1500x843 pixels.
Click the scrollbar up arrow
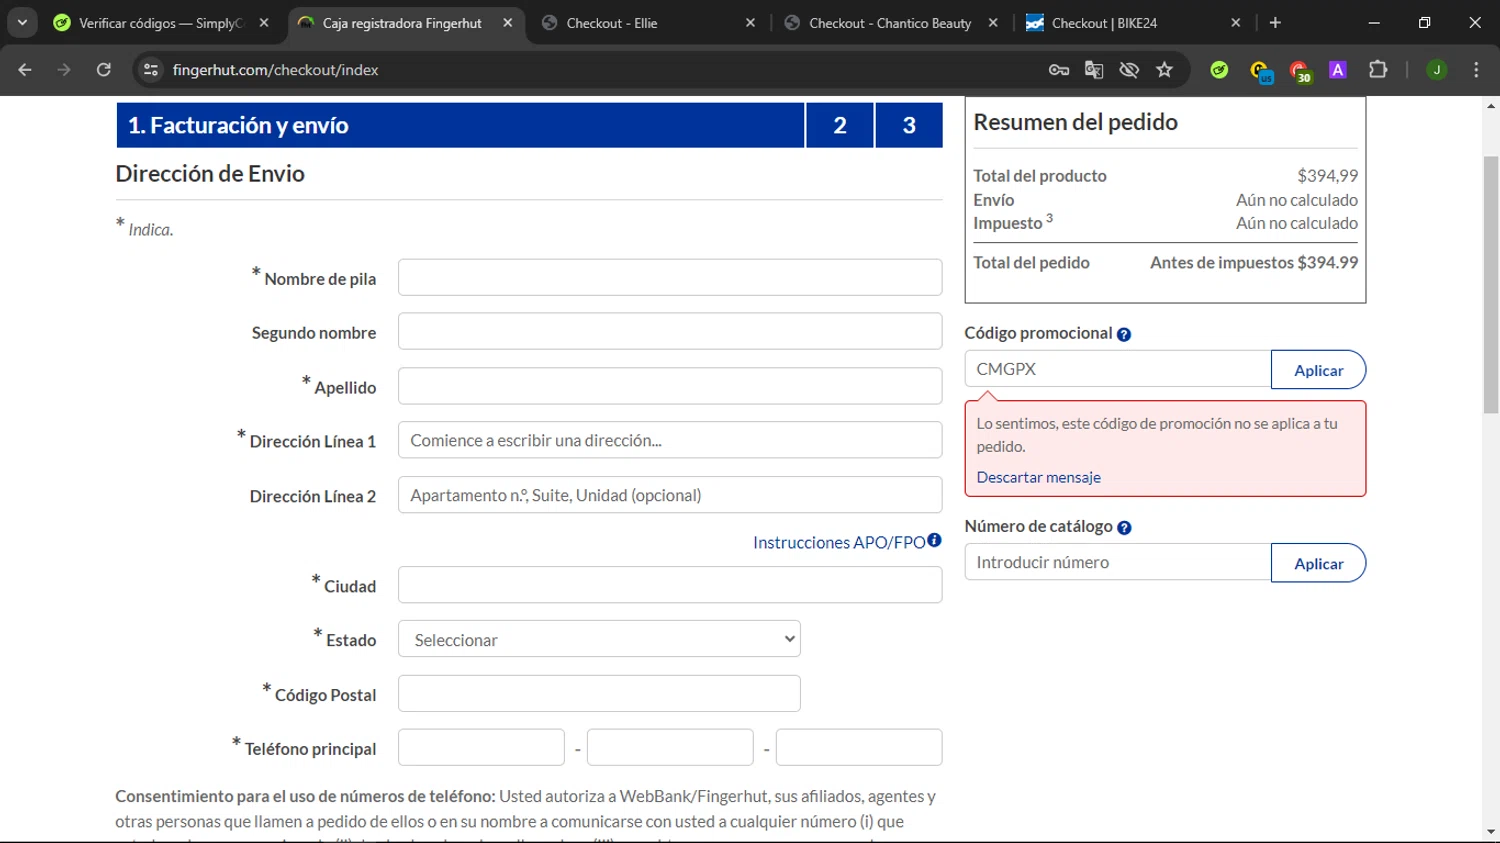(1491, 106)
